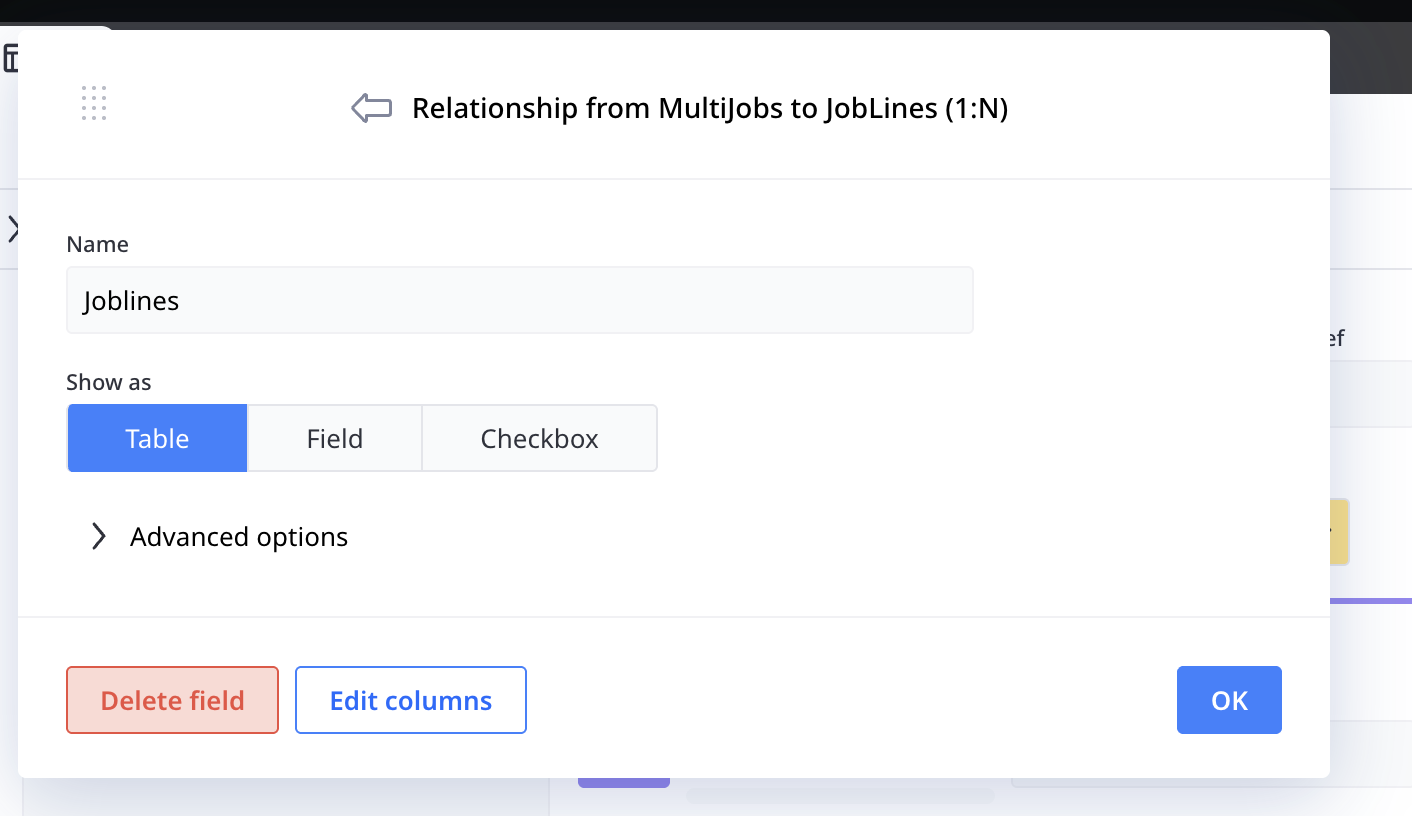This screenshot has width=1412, height=816.
Task: Click the Relationship from MultiJobs to JobLines title
Action: click(x=709, y=108)
